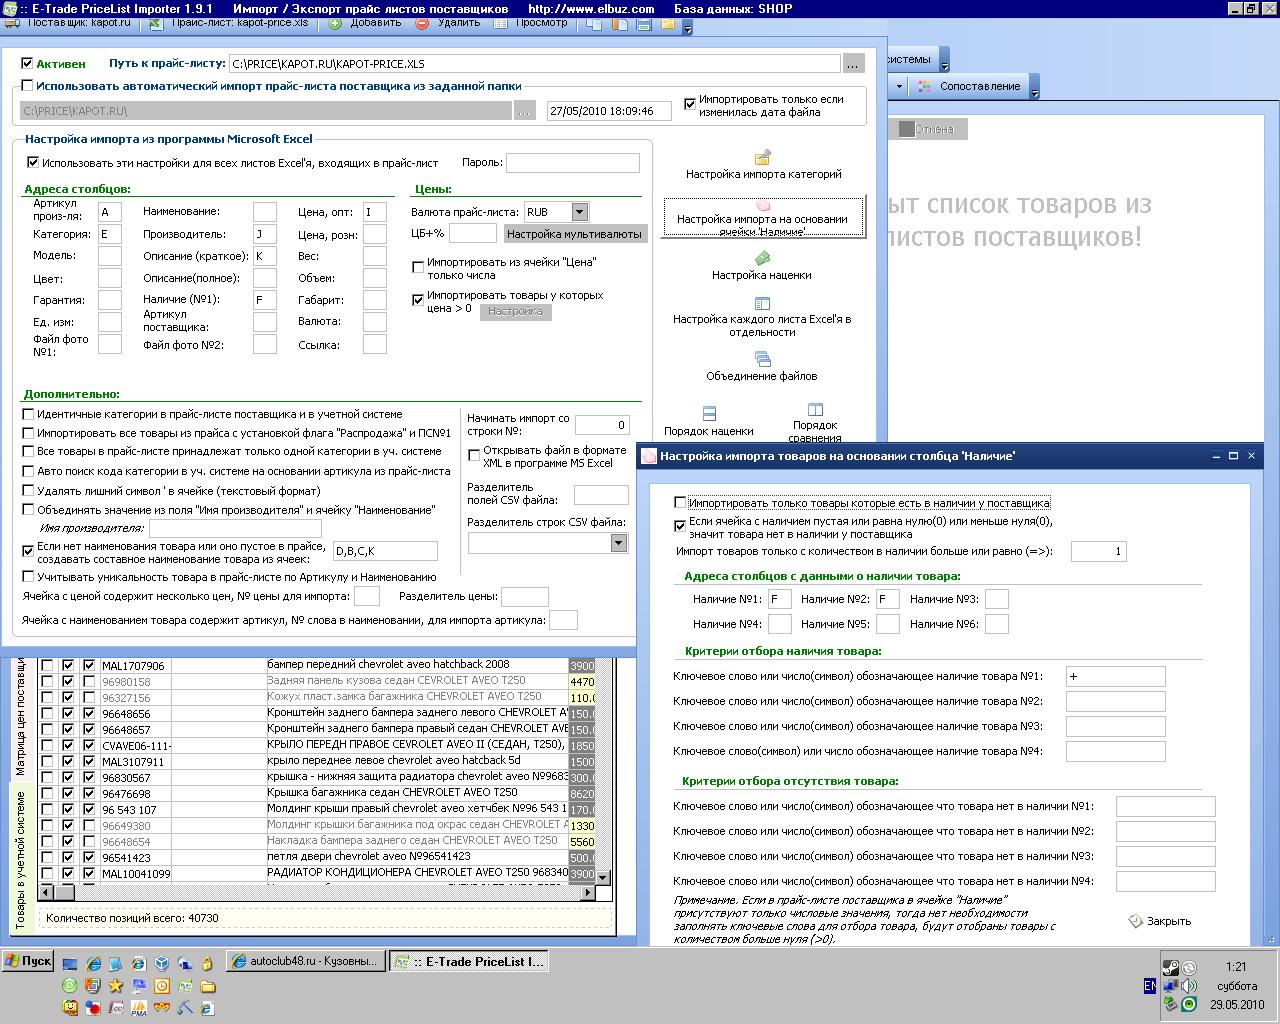
Task: Expand the top toolbar overflow chevron
Action: pyautogui.click(x=688, y=29)
